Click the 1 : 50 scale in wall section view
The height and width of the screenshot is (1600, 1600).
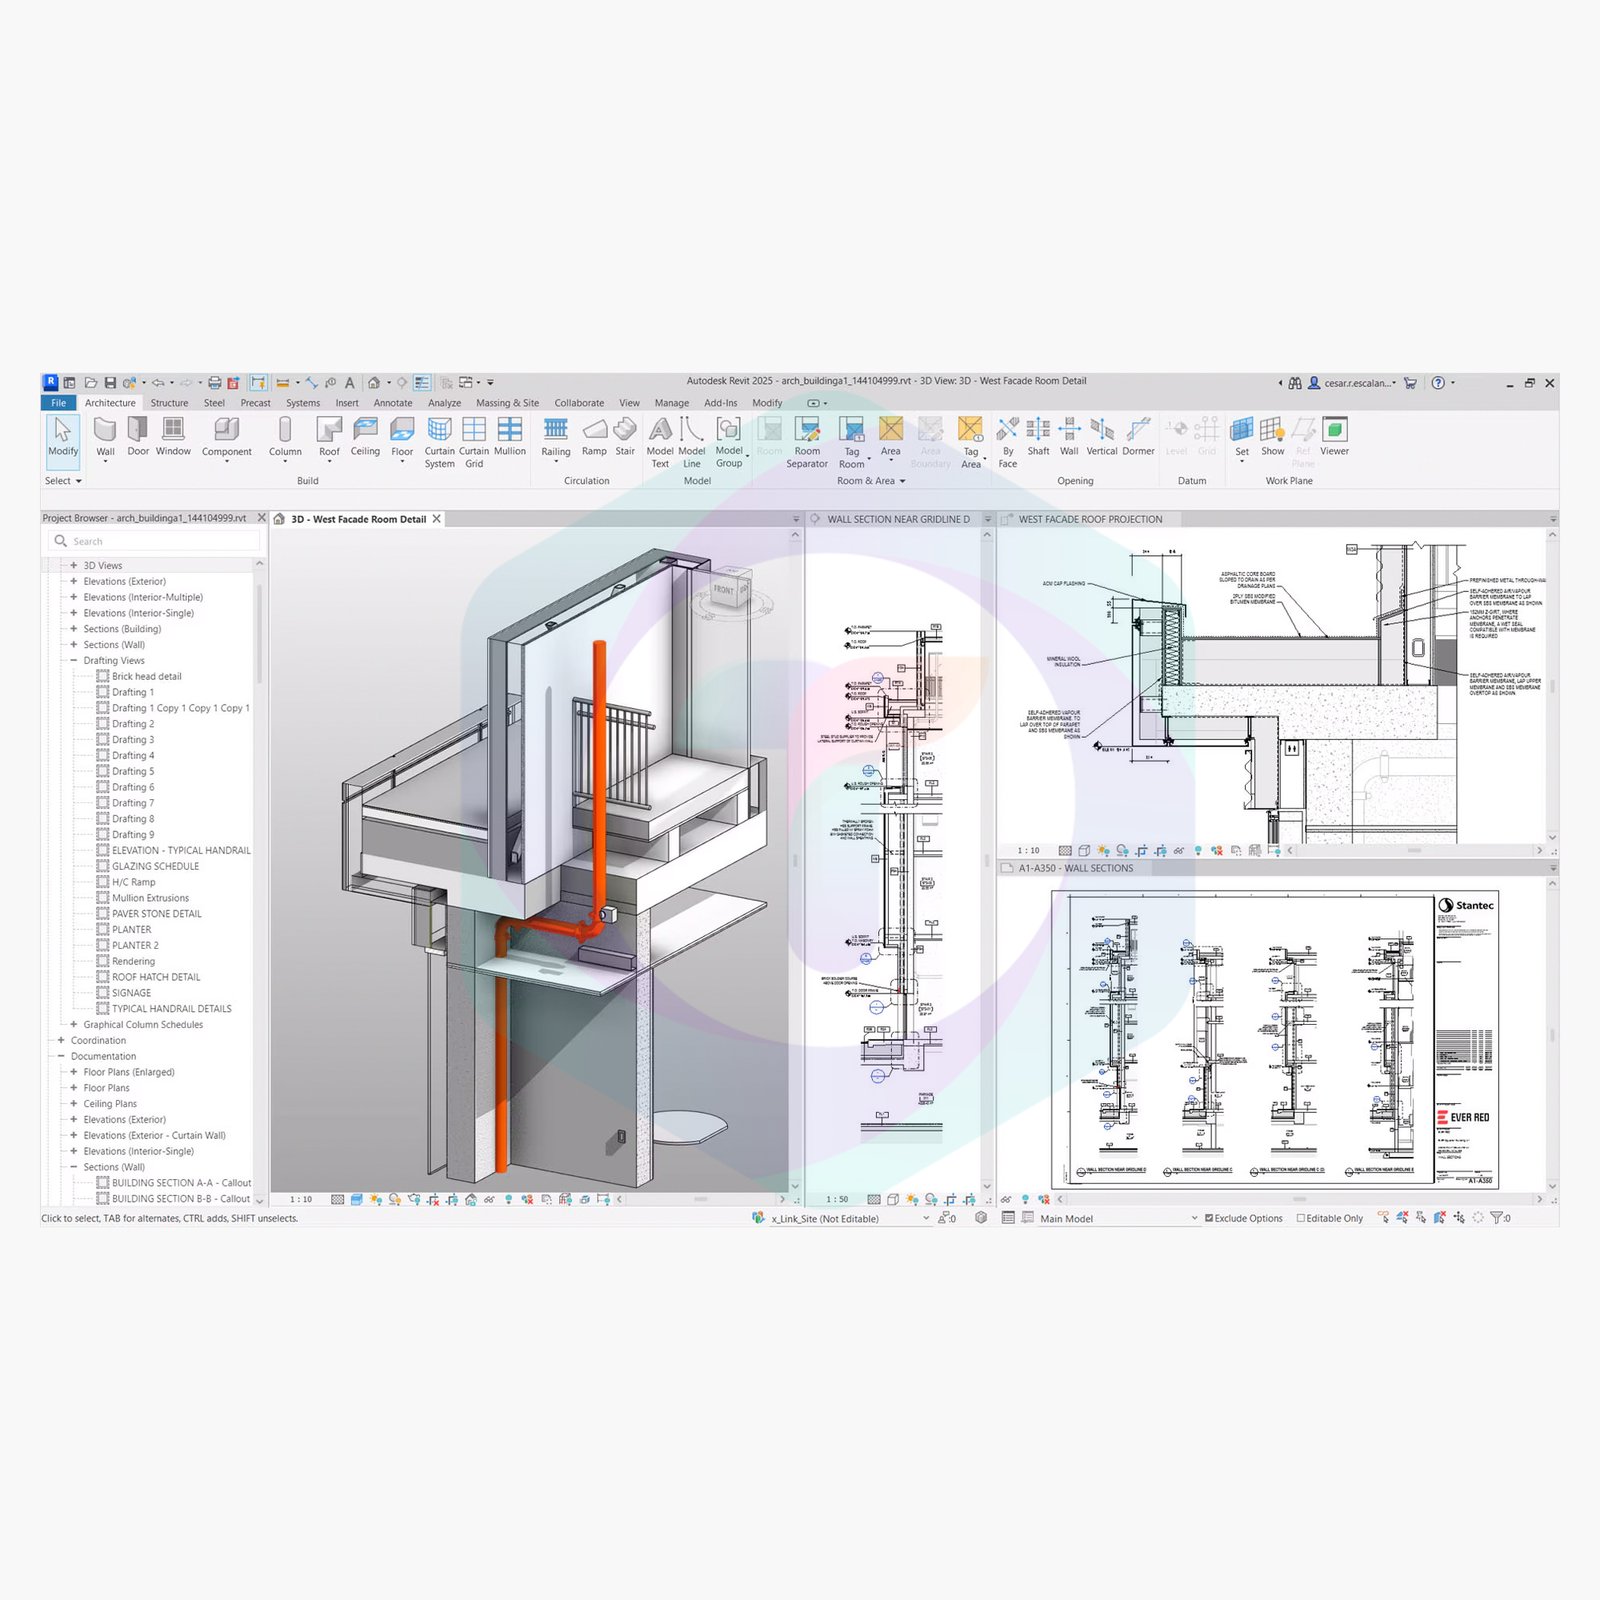(838, 1199)
